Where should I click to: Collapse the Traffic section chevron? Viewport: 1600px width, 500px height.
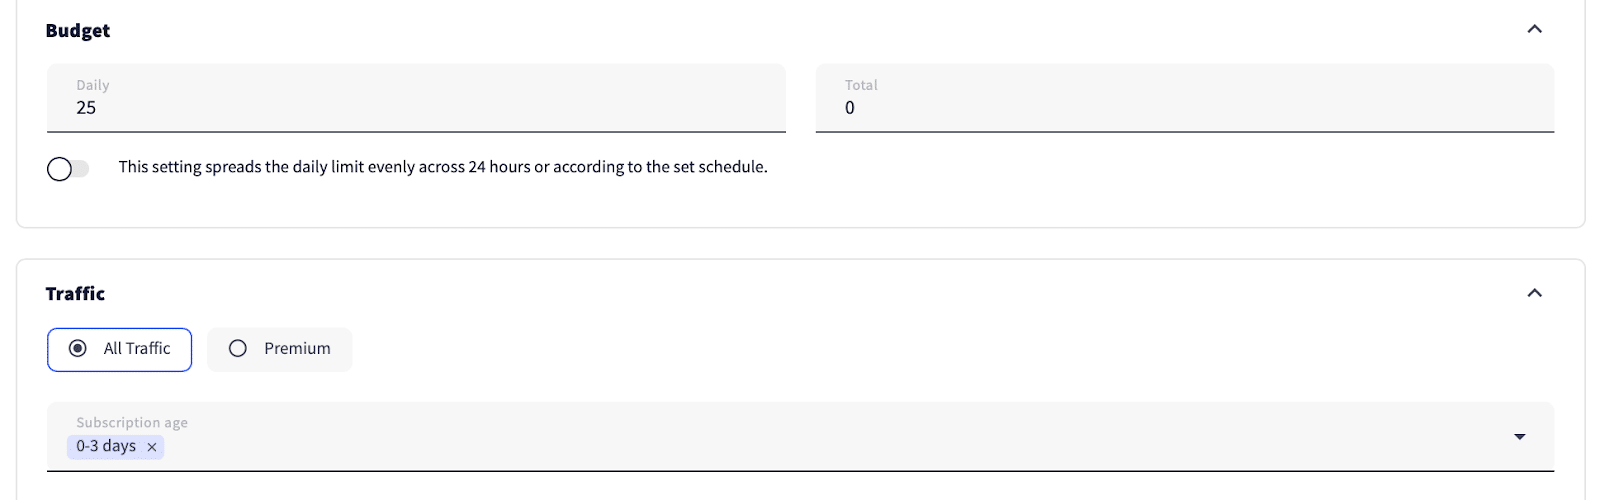(1534, 293)
